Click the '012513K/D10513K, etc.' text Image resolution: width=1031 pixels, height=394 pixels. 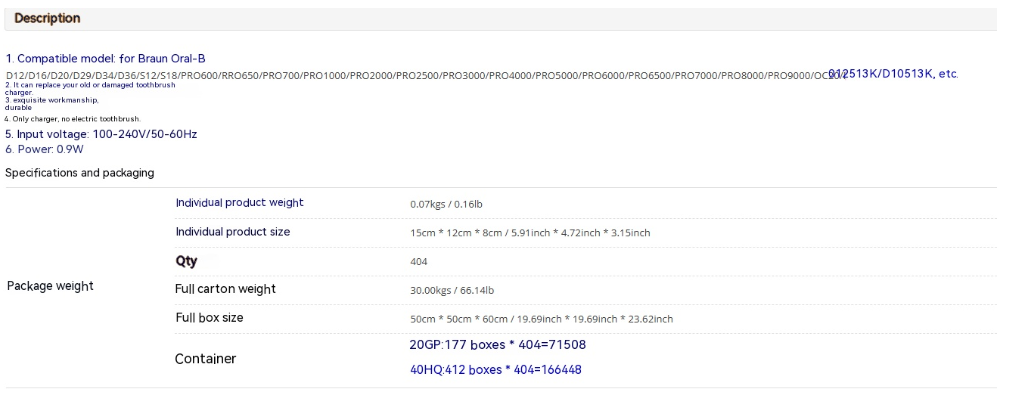893,74
